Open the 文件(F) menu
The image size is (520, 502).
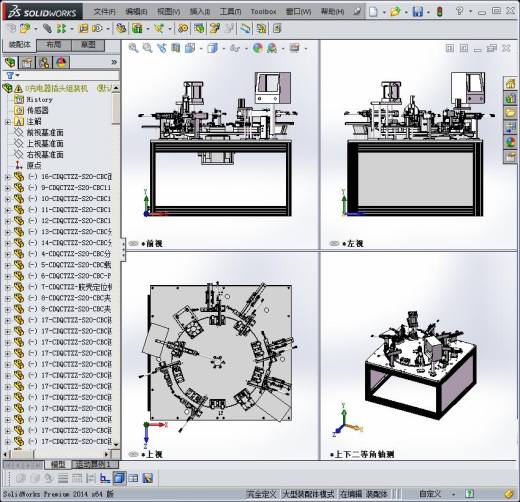104,12
